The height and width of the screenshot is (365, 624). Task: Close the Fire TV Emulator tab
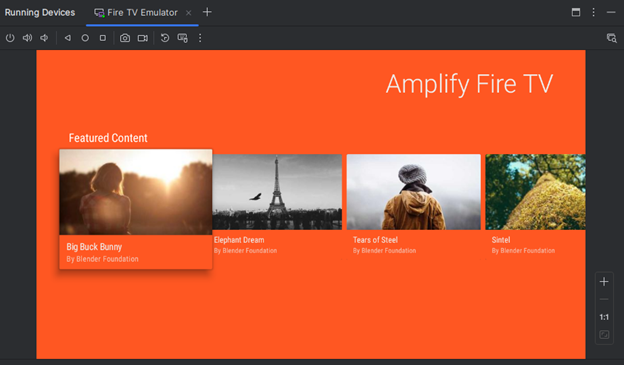point(189,13)
